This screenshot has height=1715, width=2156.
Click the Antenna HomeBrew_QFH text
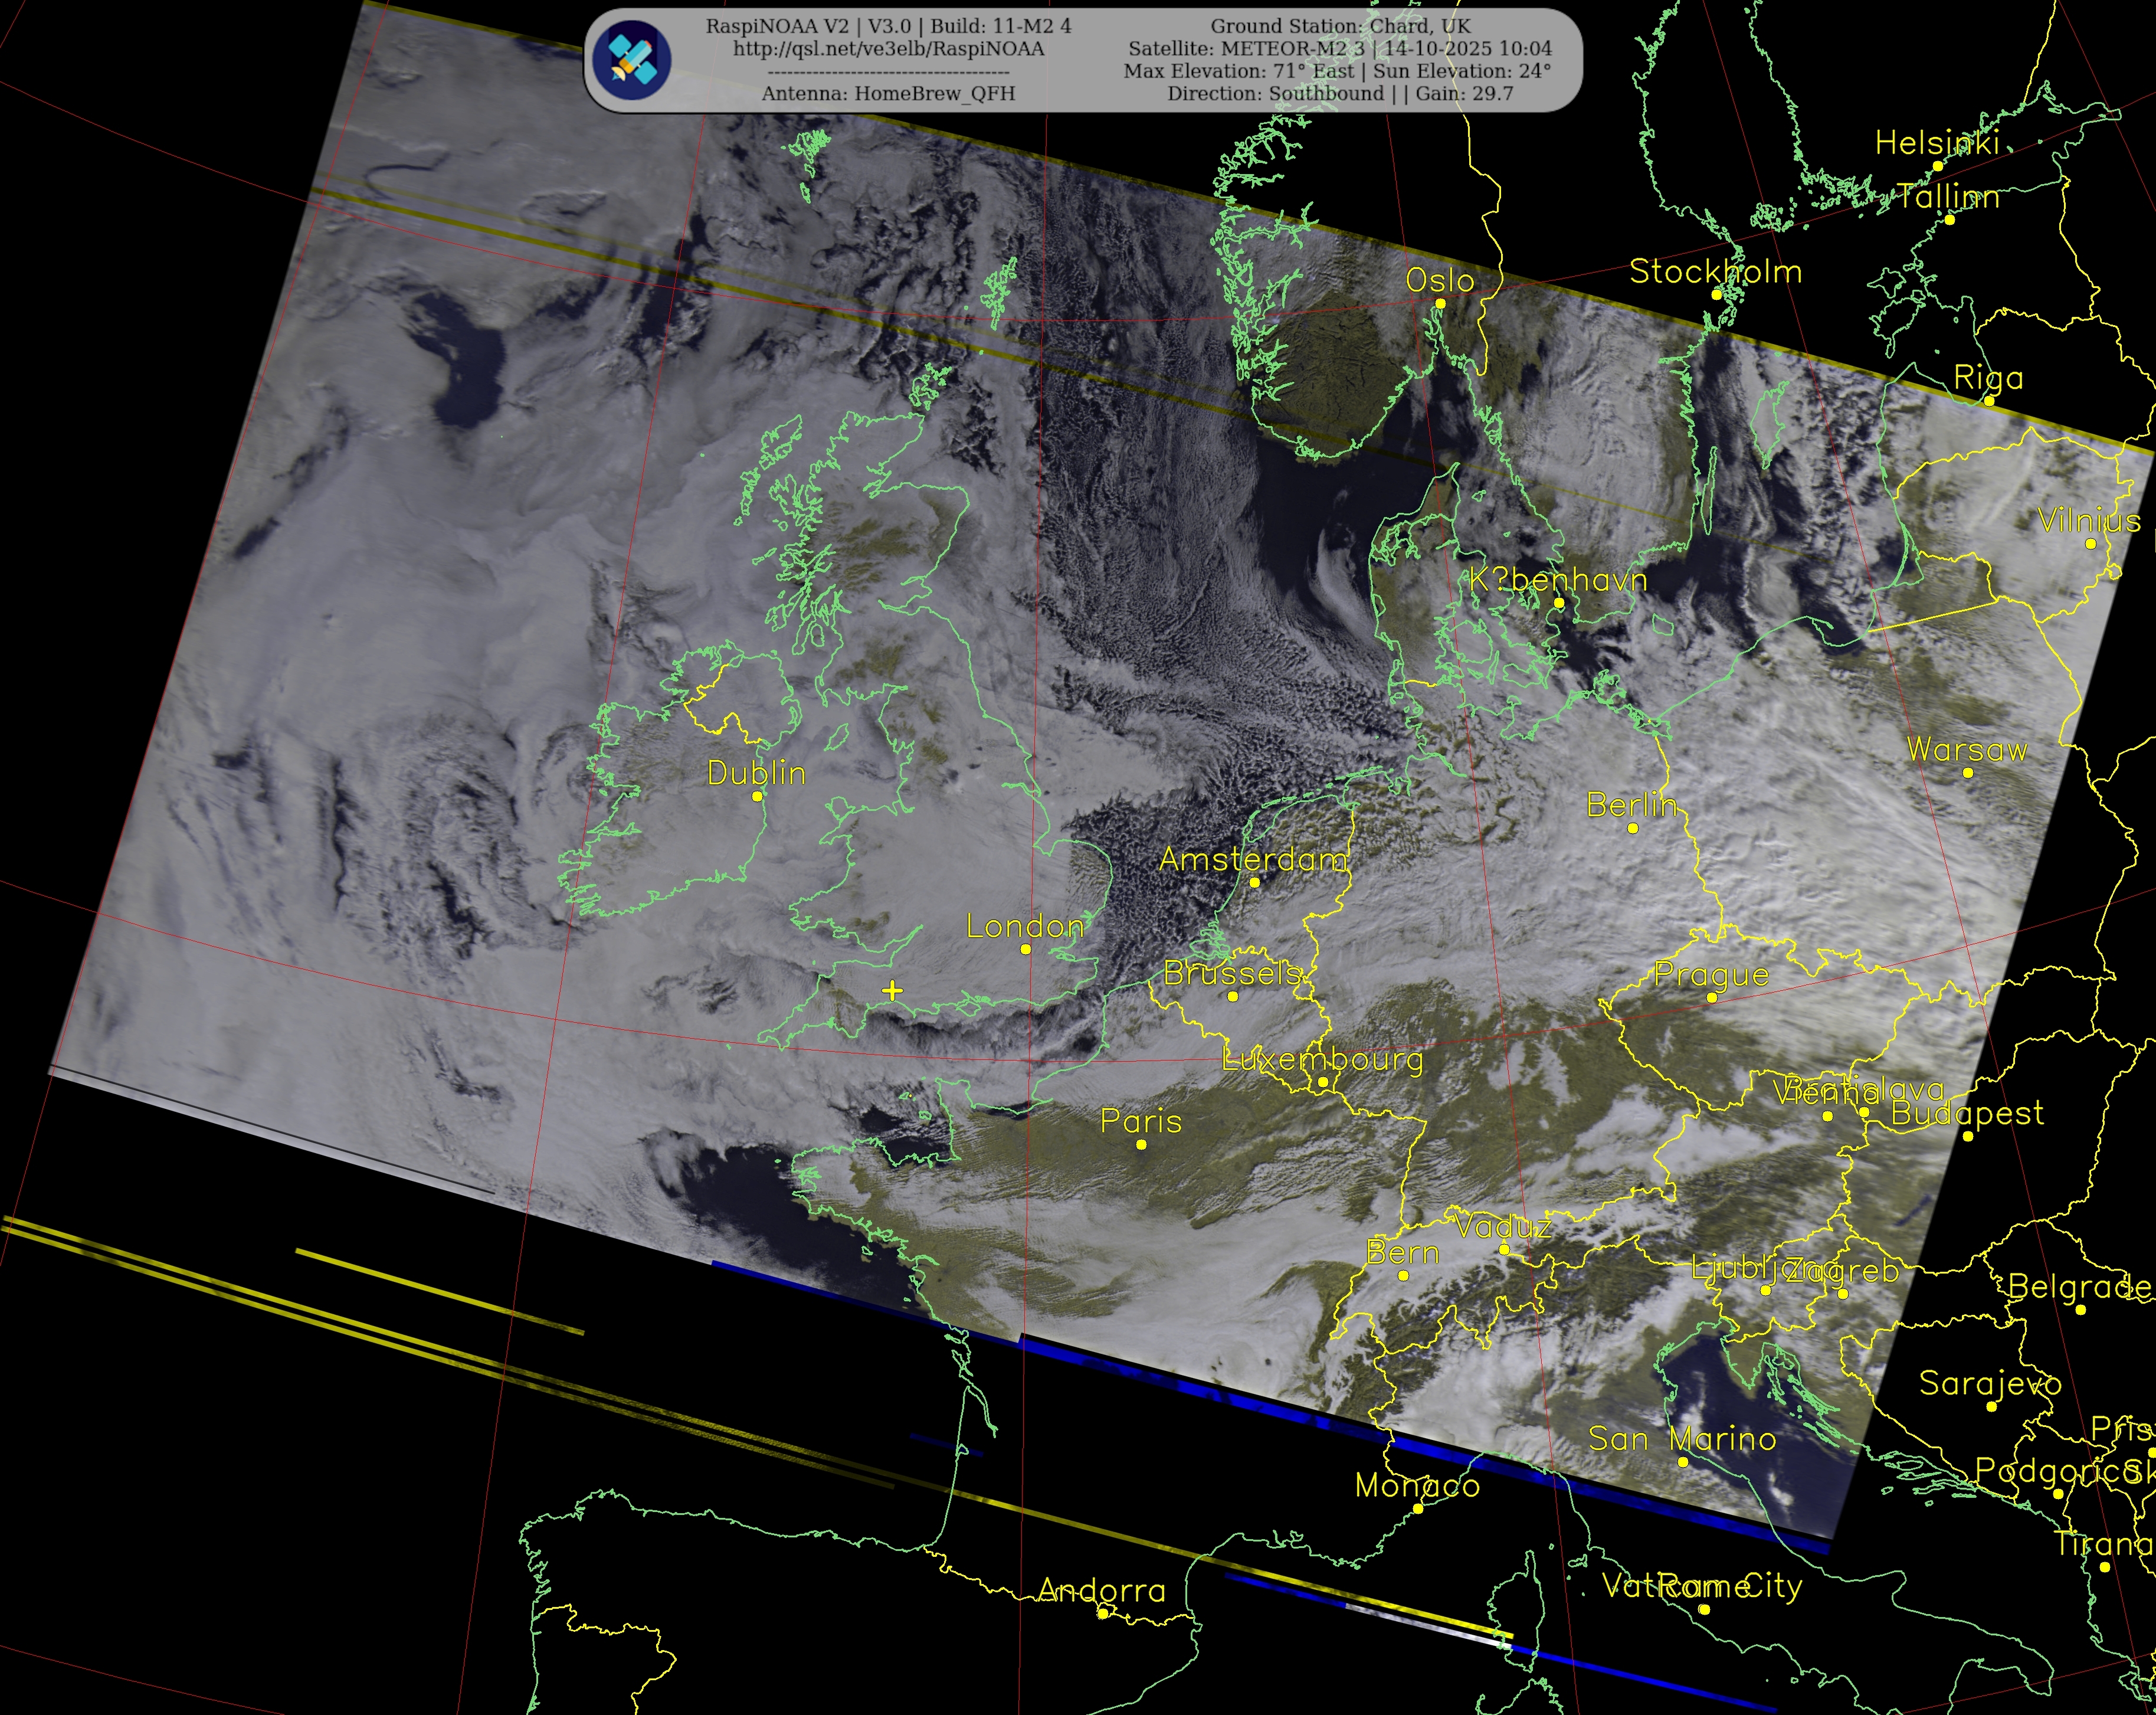pos(888,94)
